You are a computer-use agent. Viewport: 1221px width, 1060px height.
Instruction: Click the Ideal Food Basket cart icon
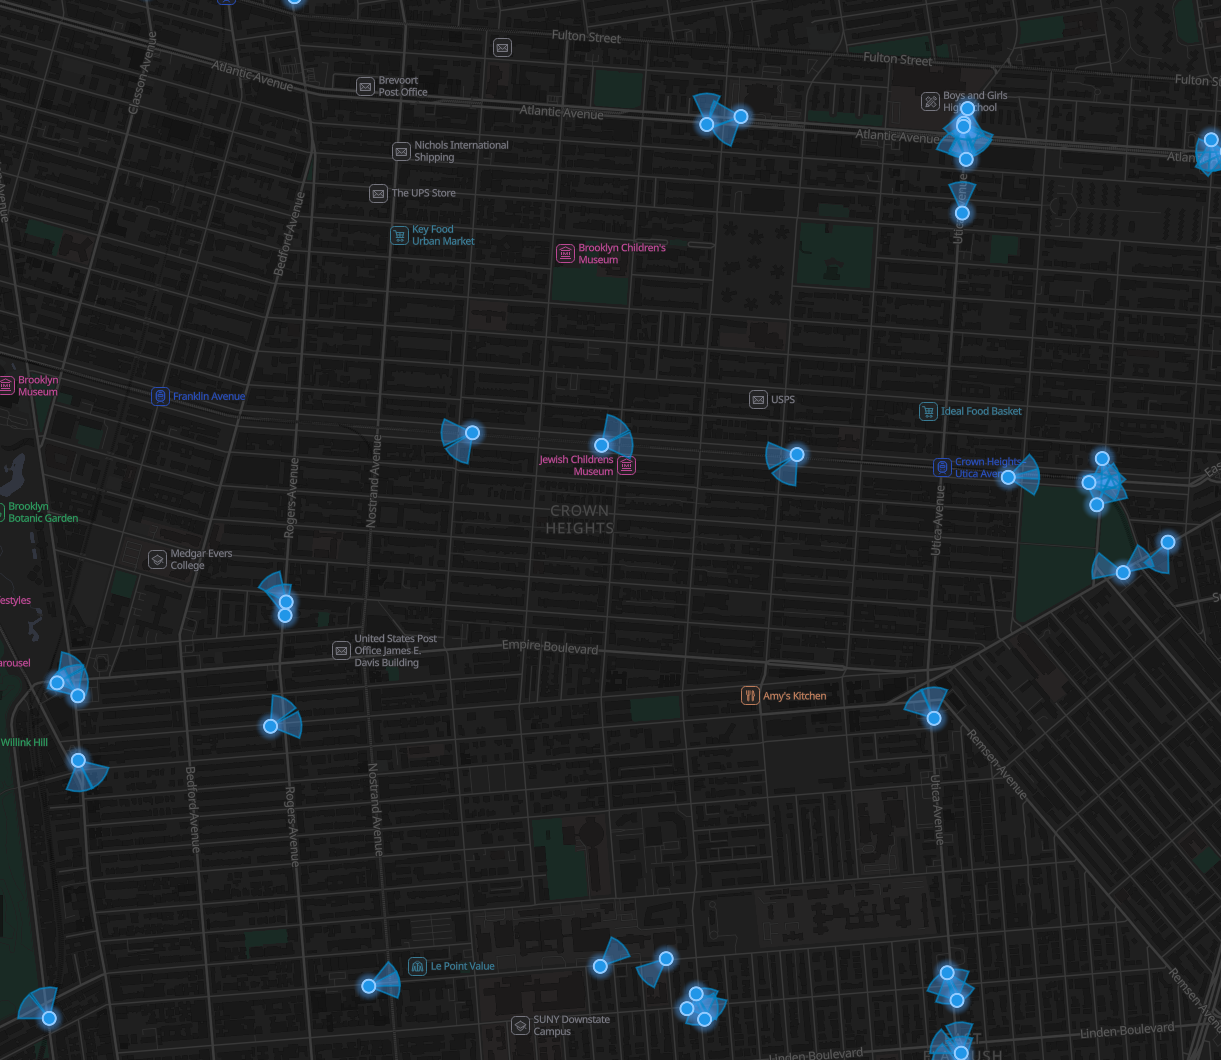[x=928, y=411]
